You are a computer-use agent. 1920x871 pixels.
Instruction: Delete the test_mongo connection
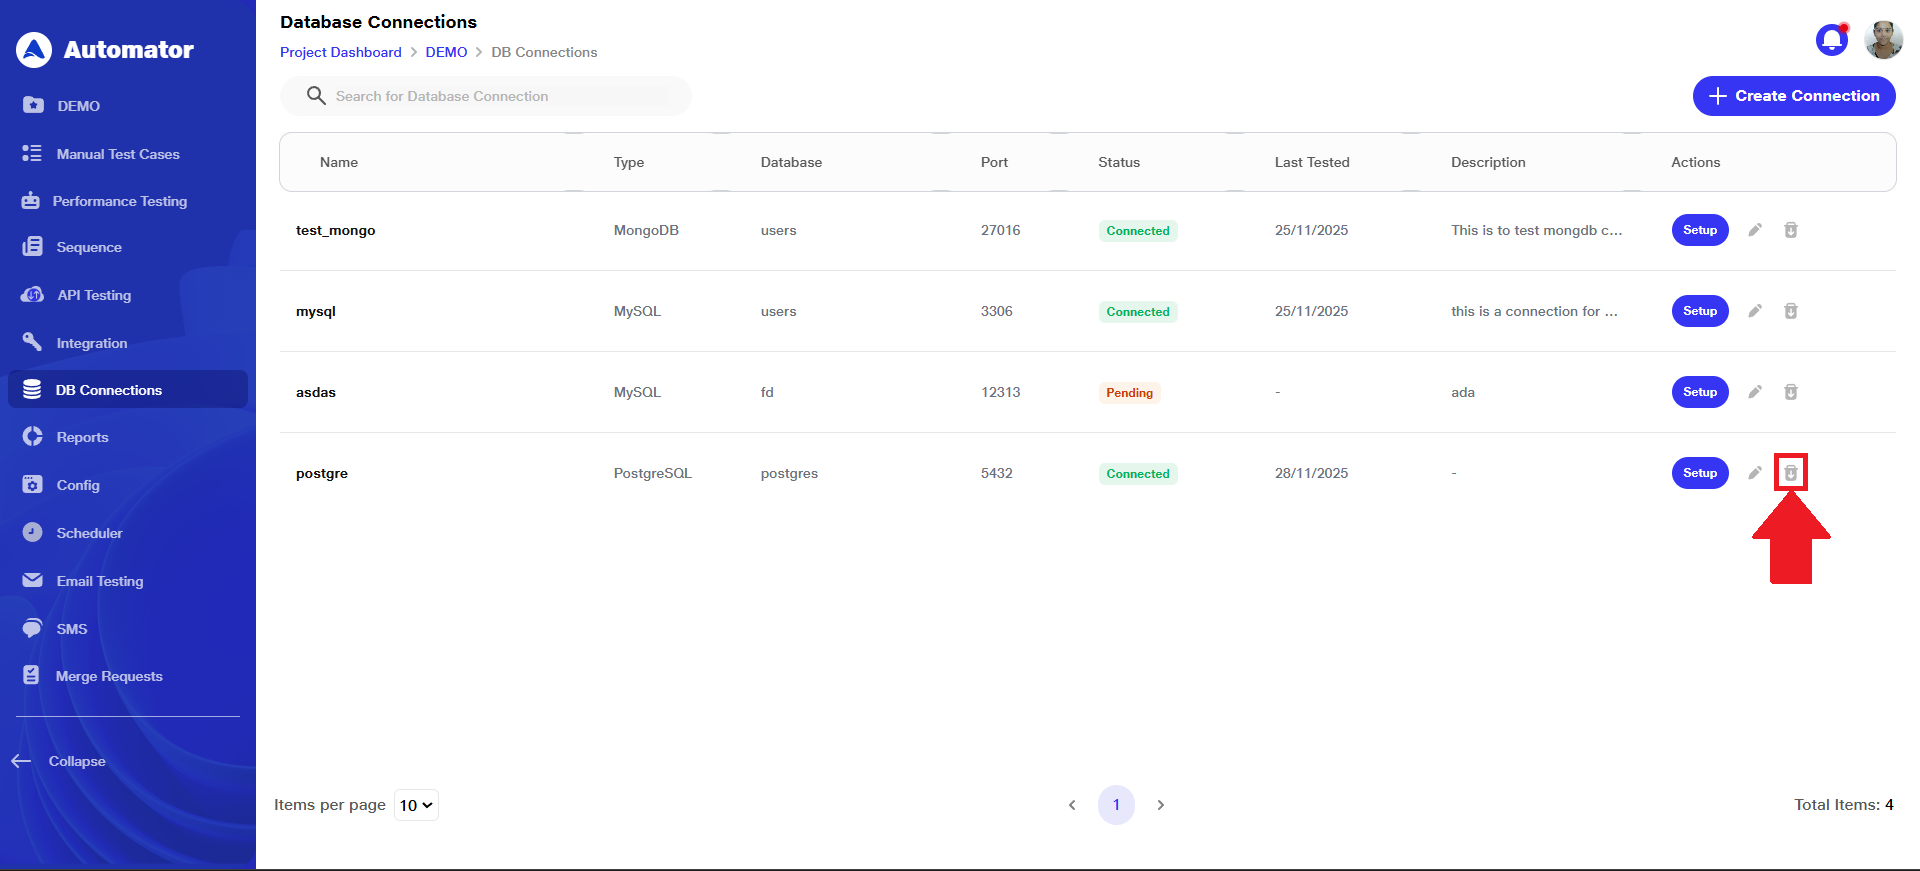point(1790,230)
